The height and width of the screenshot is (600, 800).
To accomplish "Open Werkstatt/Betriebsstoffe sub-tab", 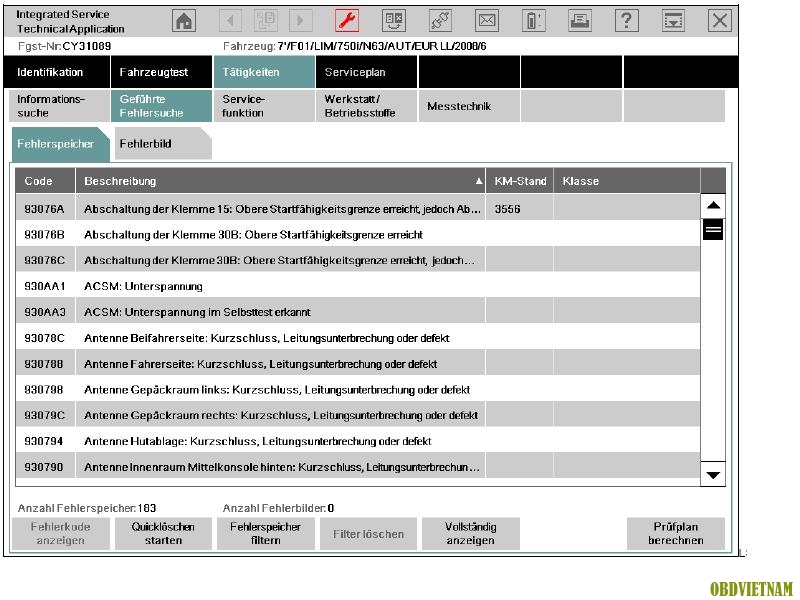I will tap(366, 106).
